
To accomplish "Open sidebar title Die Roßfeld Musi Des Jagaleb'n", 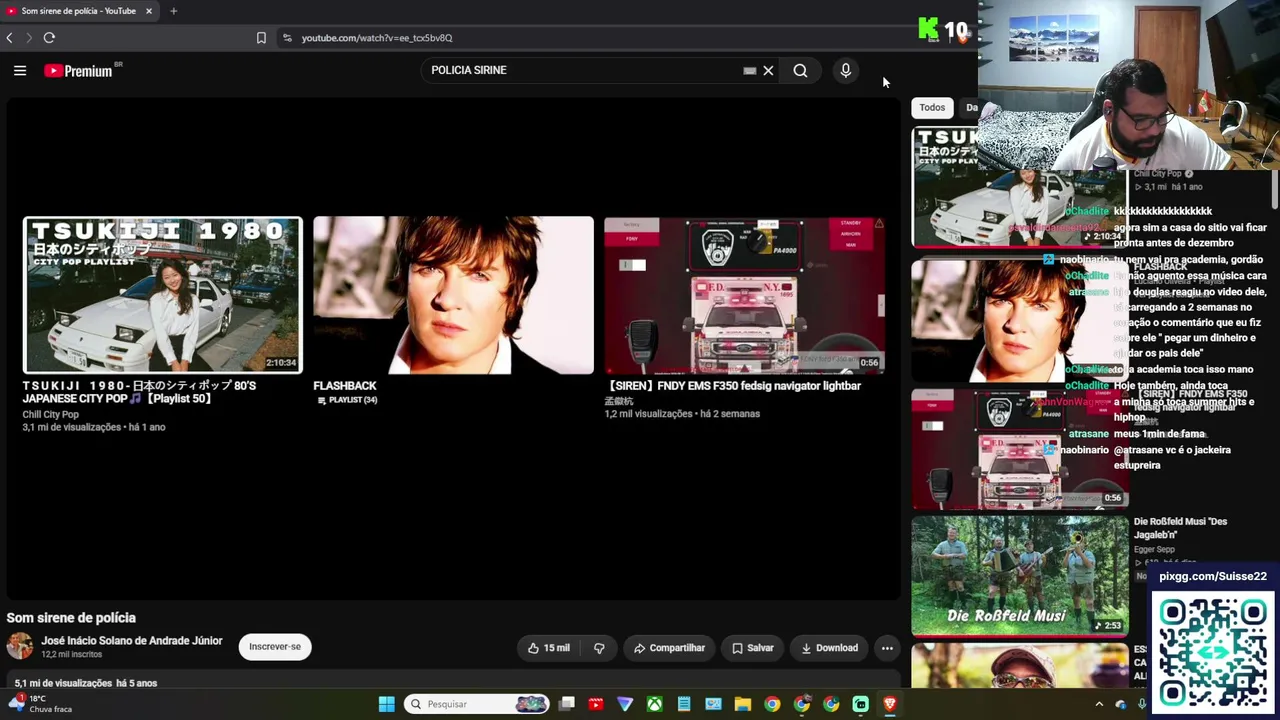I will click(1180, 528).
